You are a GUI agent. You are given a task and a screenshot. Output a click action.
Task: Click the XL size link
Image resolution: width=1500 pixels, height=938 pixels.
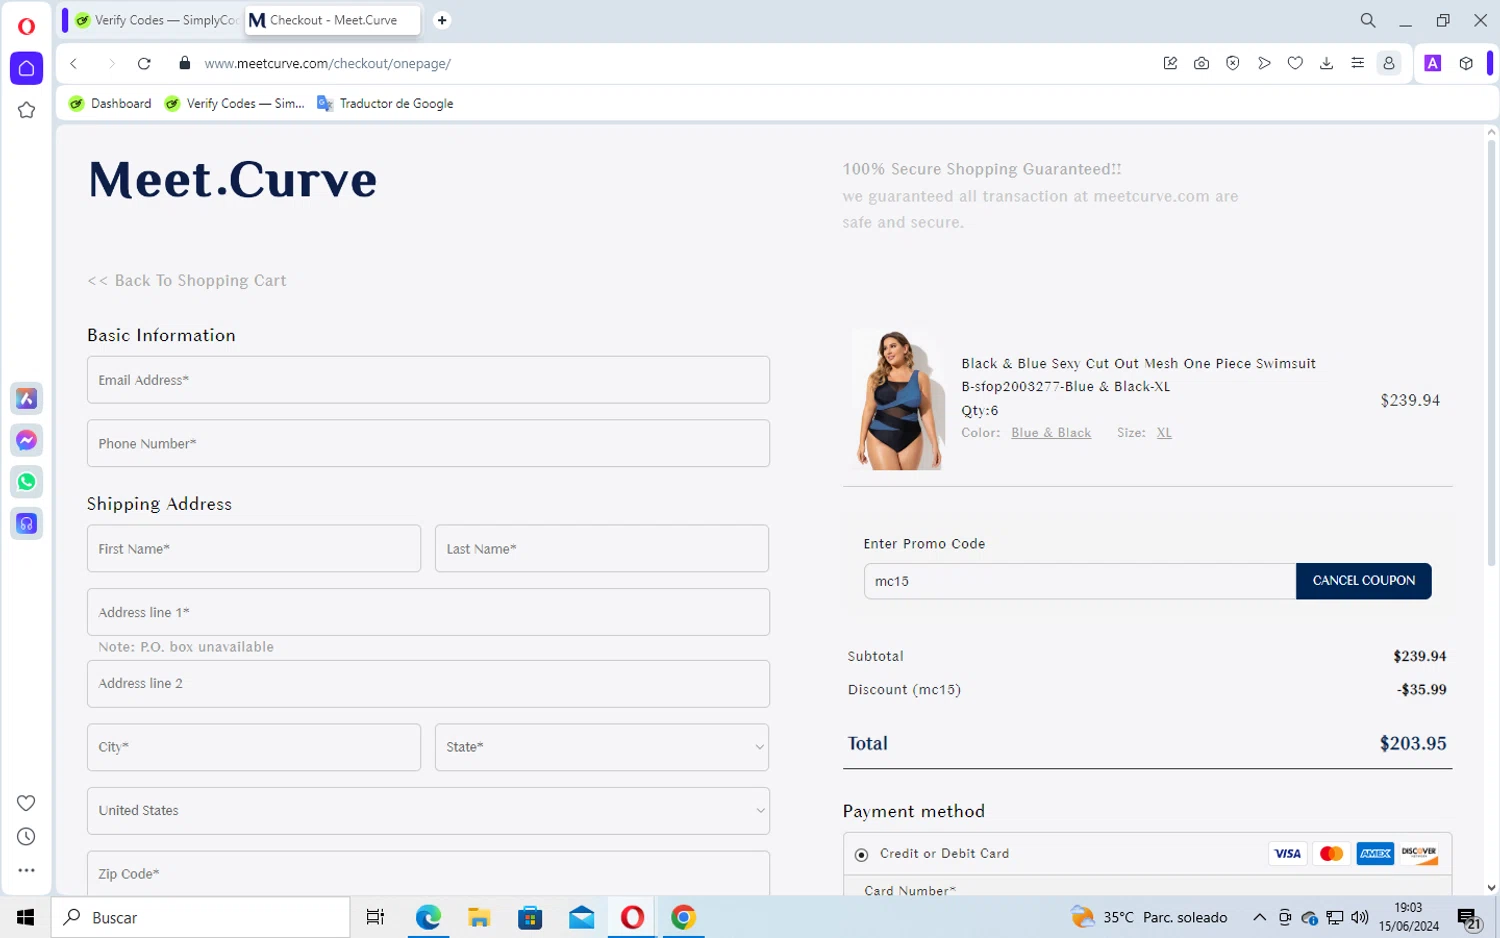(1164, 433)
